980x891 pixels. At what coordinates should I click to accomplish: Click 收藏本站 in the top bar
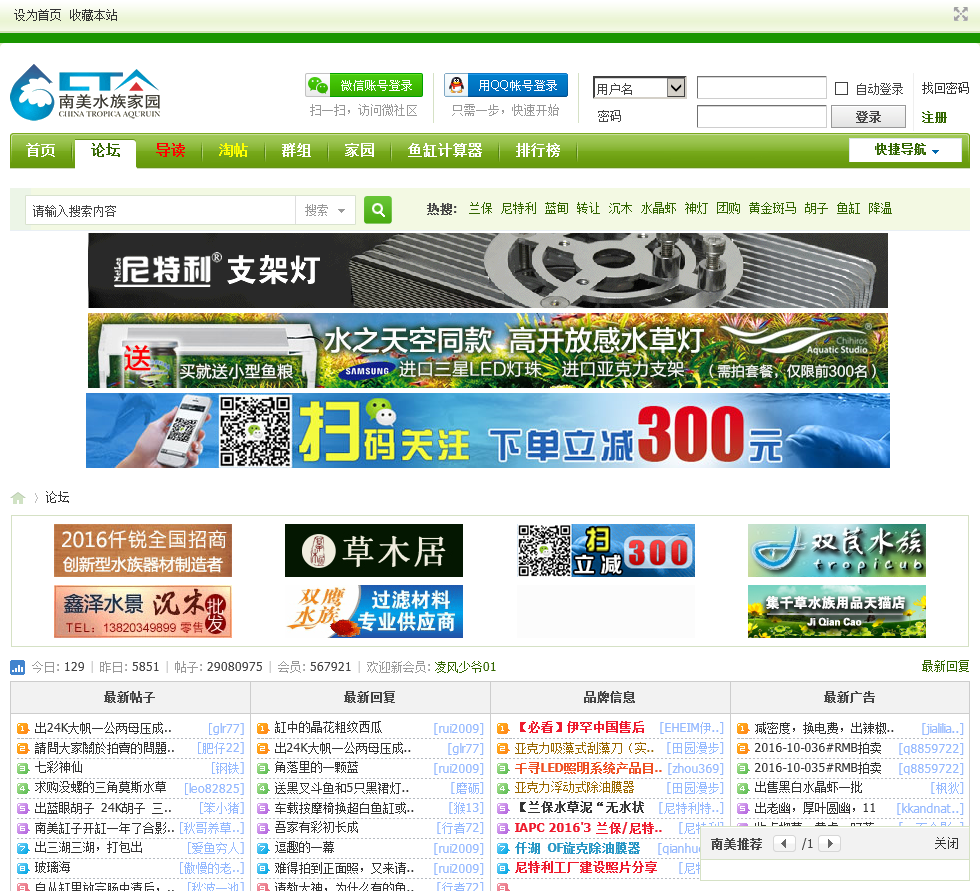[93, 16]
